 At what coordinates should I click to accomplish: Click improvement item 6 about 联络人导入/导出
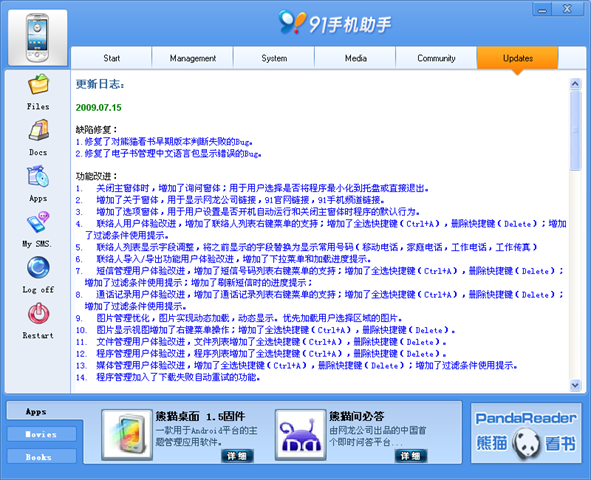click(223, 259)
